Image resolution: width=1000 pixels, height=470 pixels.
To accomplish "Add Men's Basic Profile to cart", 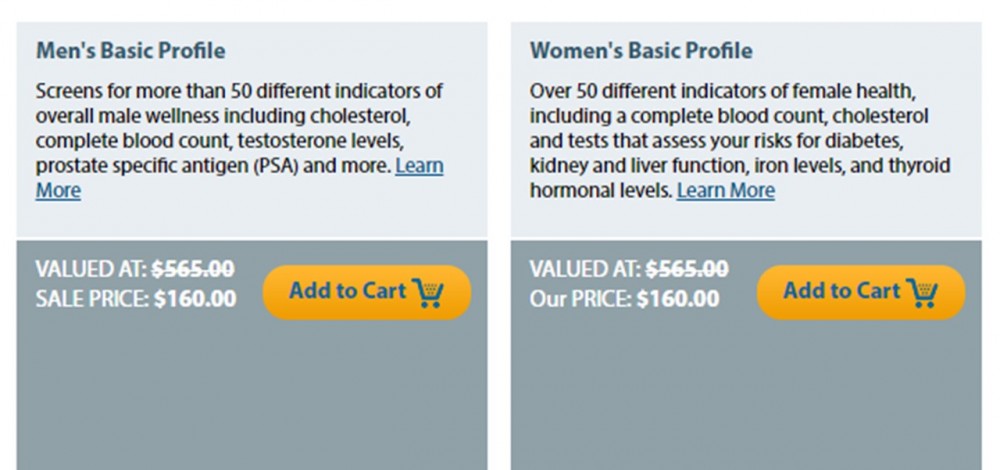I will tap(367, 292).
